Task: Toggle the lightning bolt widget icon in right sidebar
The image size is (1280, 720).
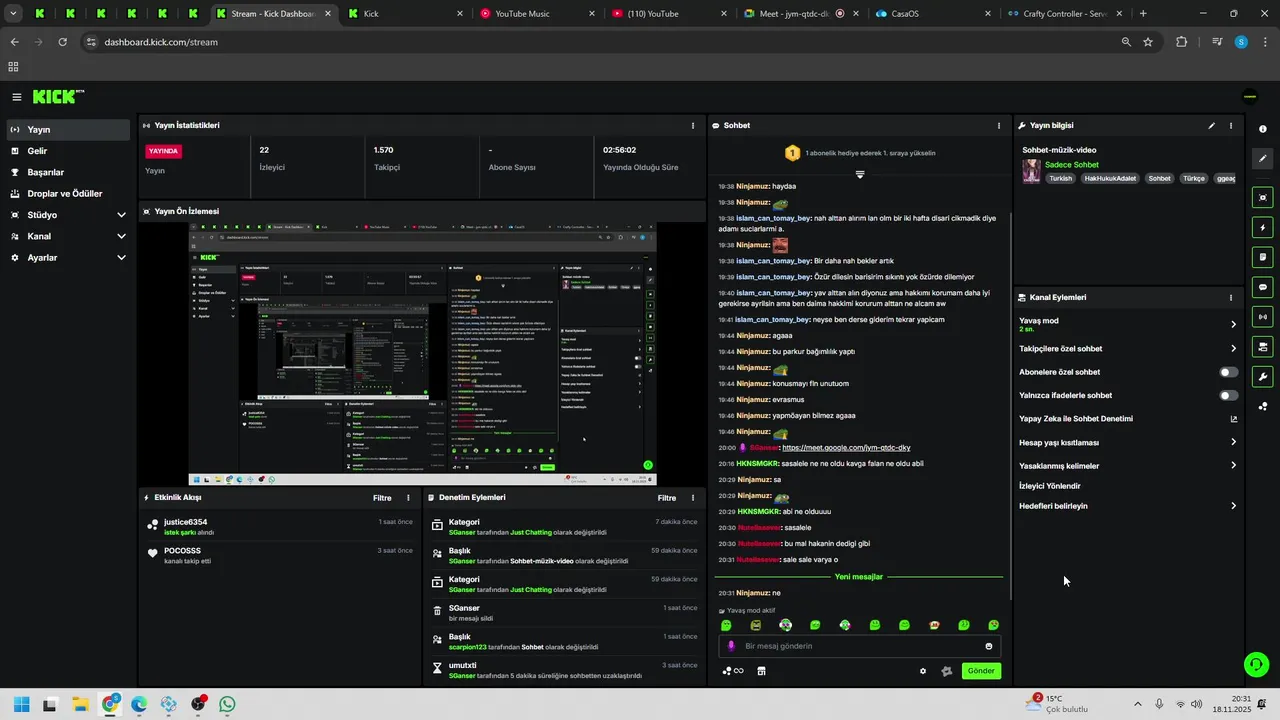Action: click(1263, 227)
